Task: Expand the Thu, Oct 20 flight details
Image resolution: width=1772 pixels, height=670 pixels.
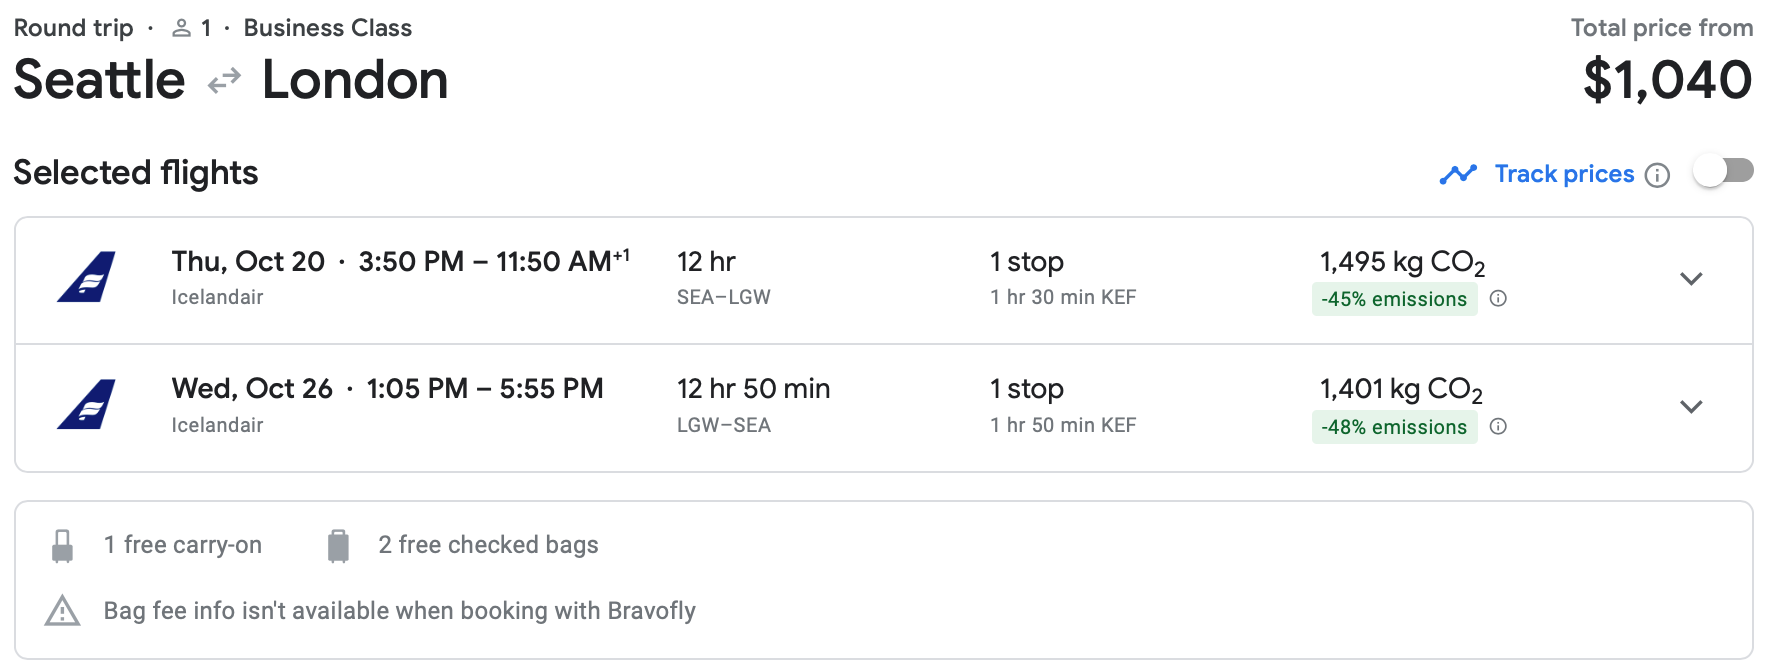Action: click(1691, 279)
